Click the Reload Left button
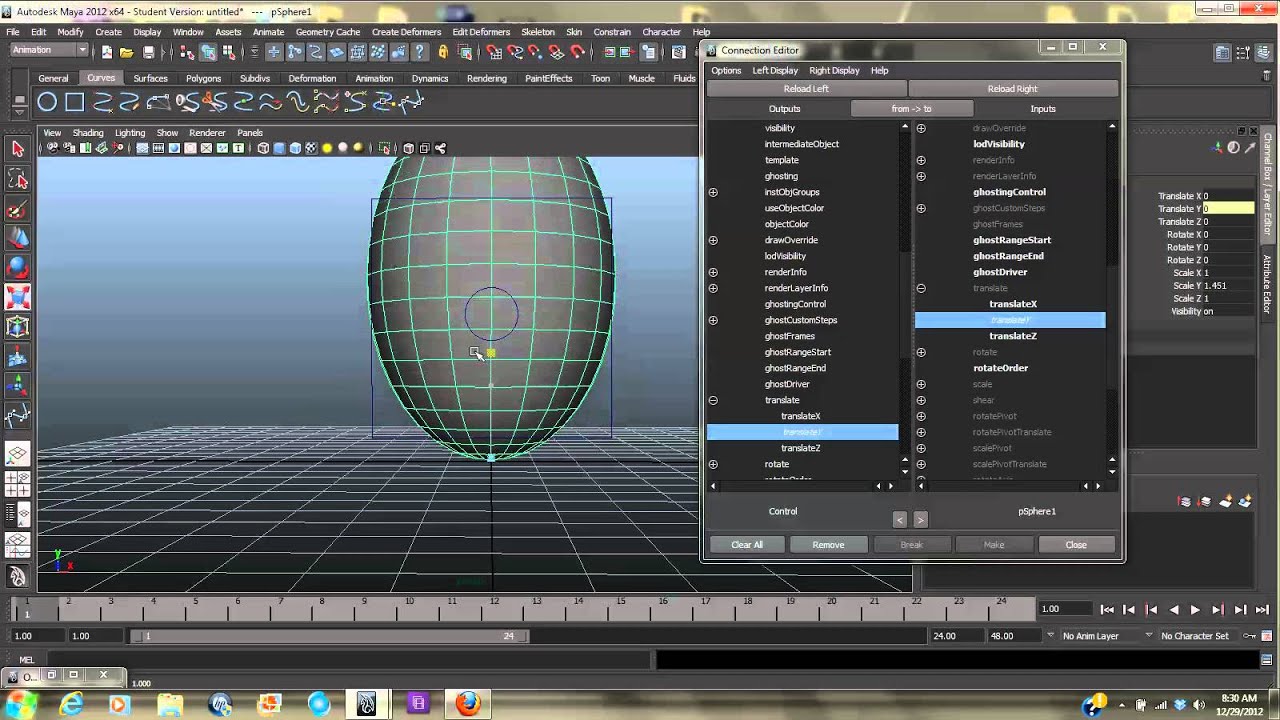The image size is (1280, 720). [806, 89]
